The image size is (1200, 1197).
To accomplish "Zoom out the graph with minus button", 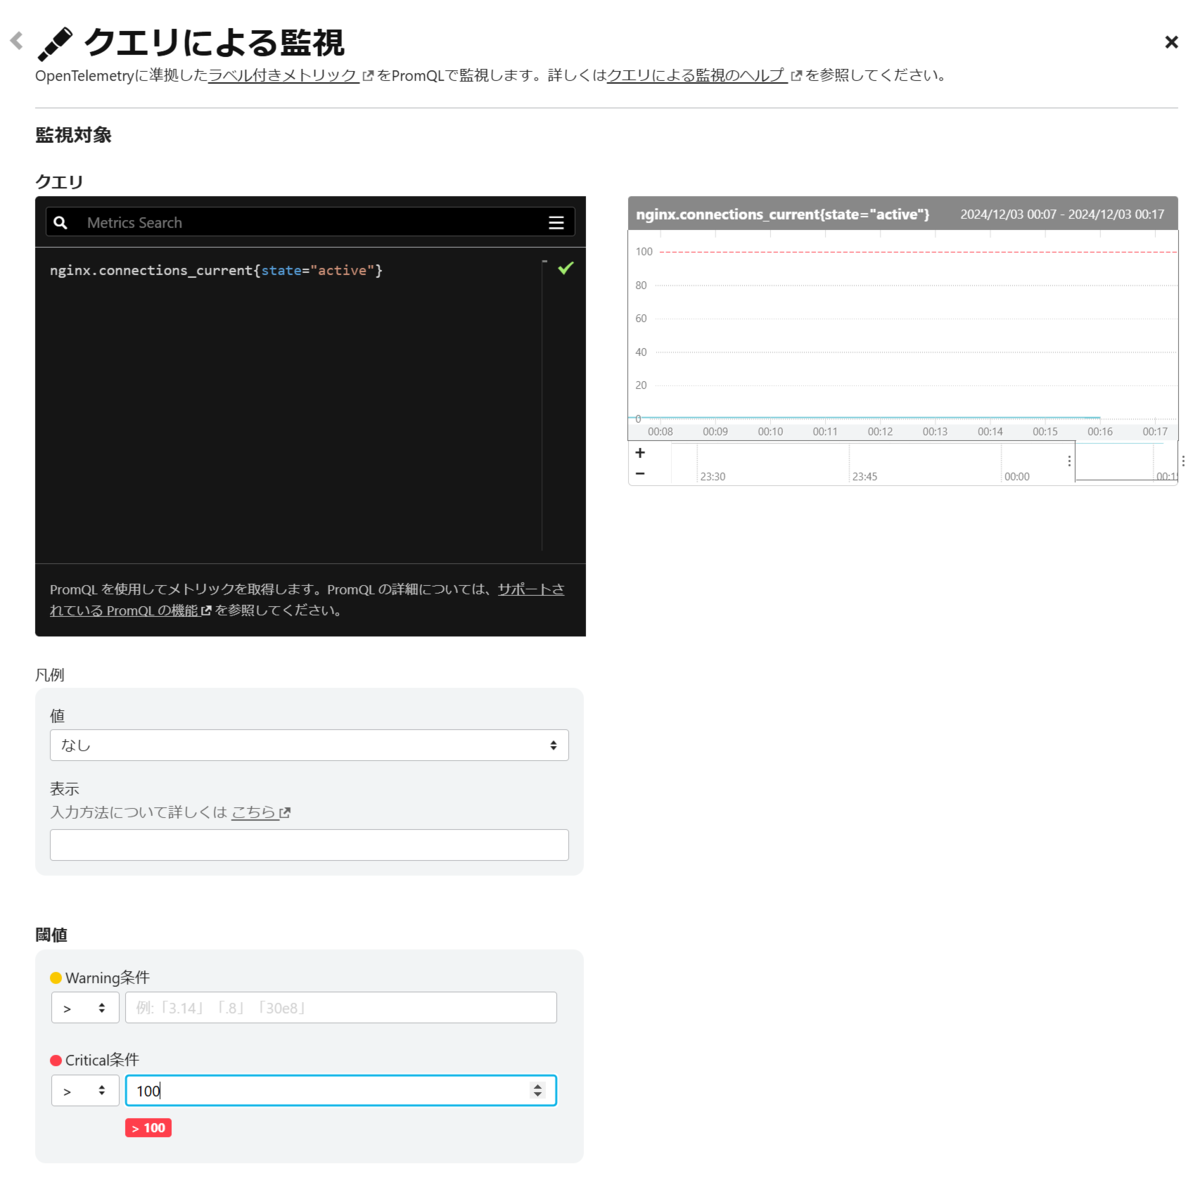I will (640, 474).
